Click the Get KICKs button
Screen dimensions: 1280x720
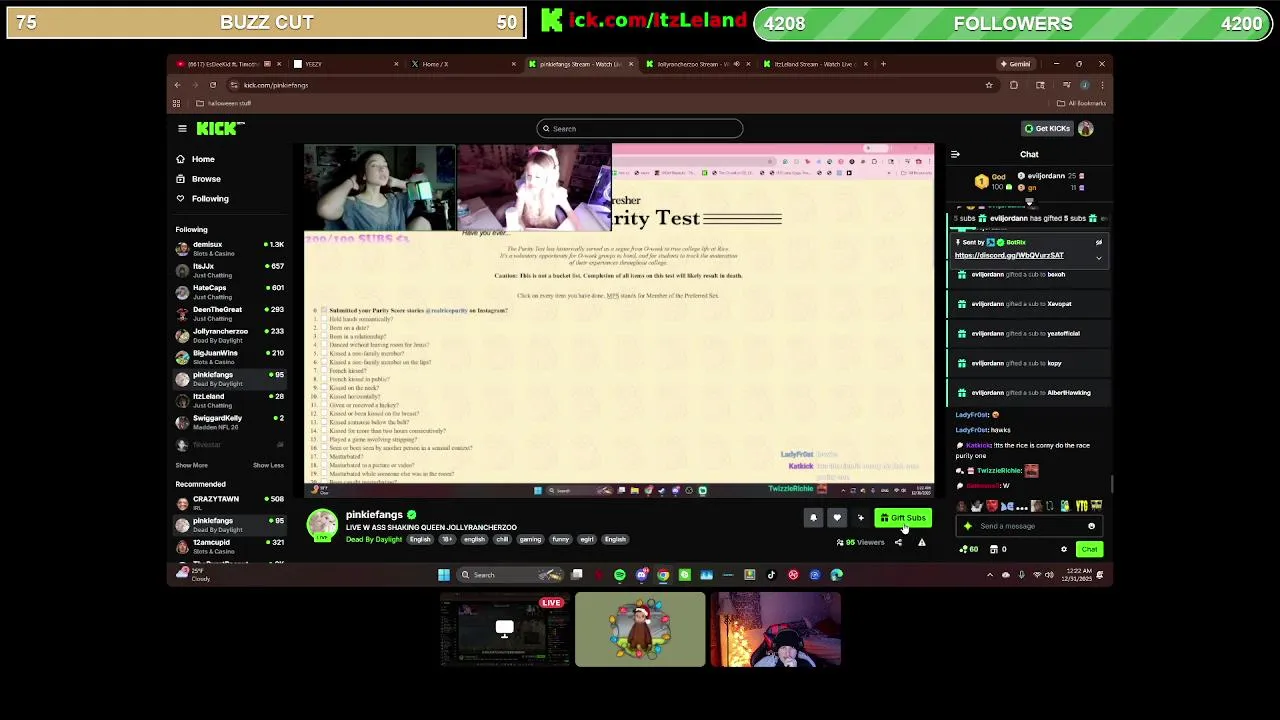(1047, 128)
